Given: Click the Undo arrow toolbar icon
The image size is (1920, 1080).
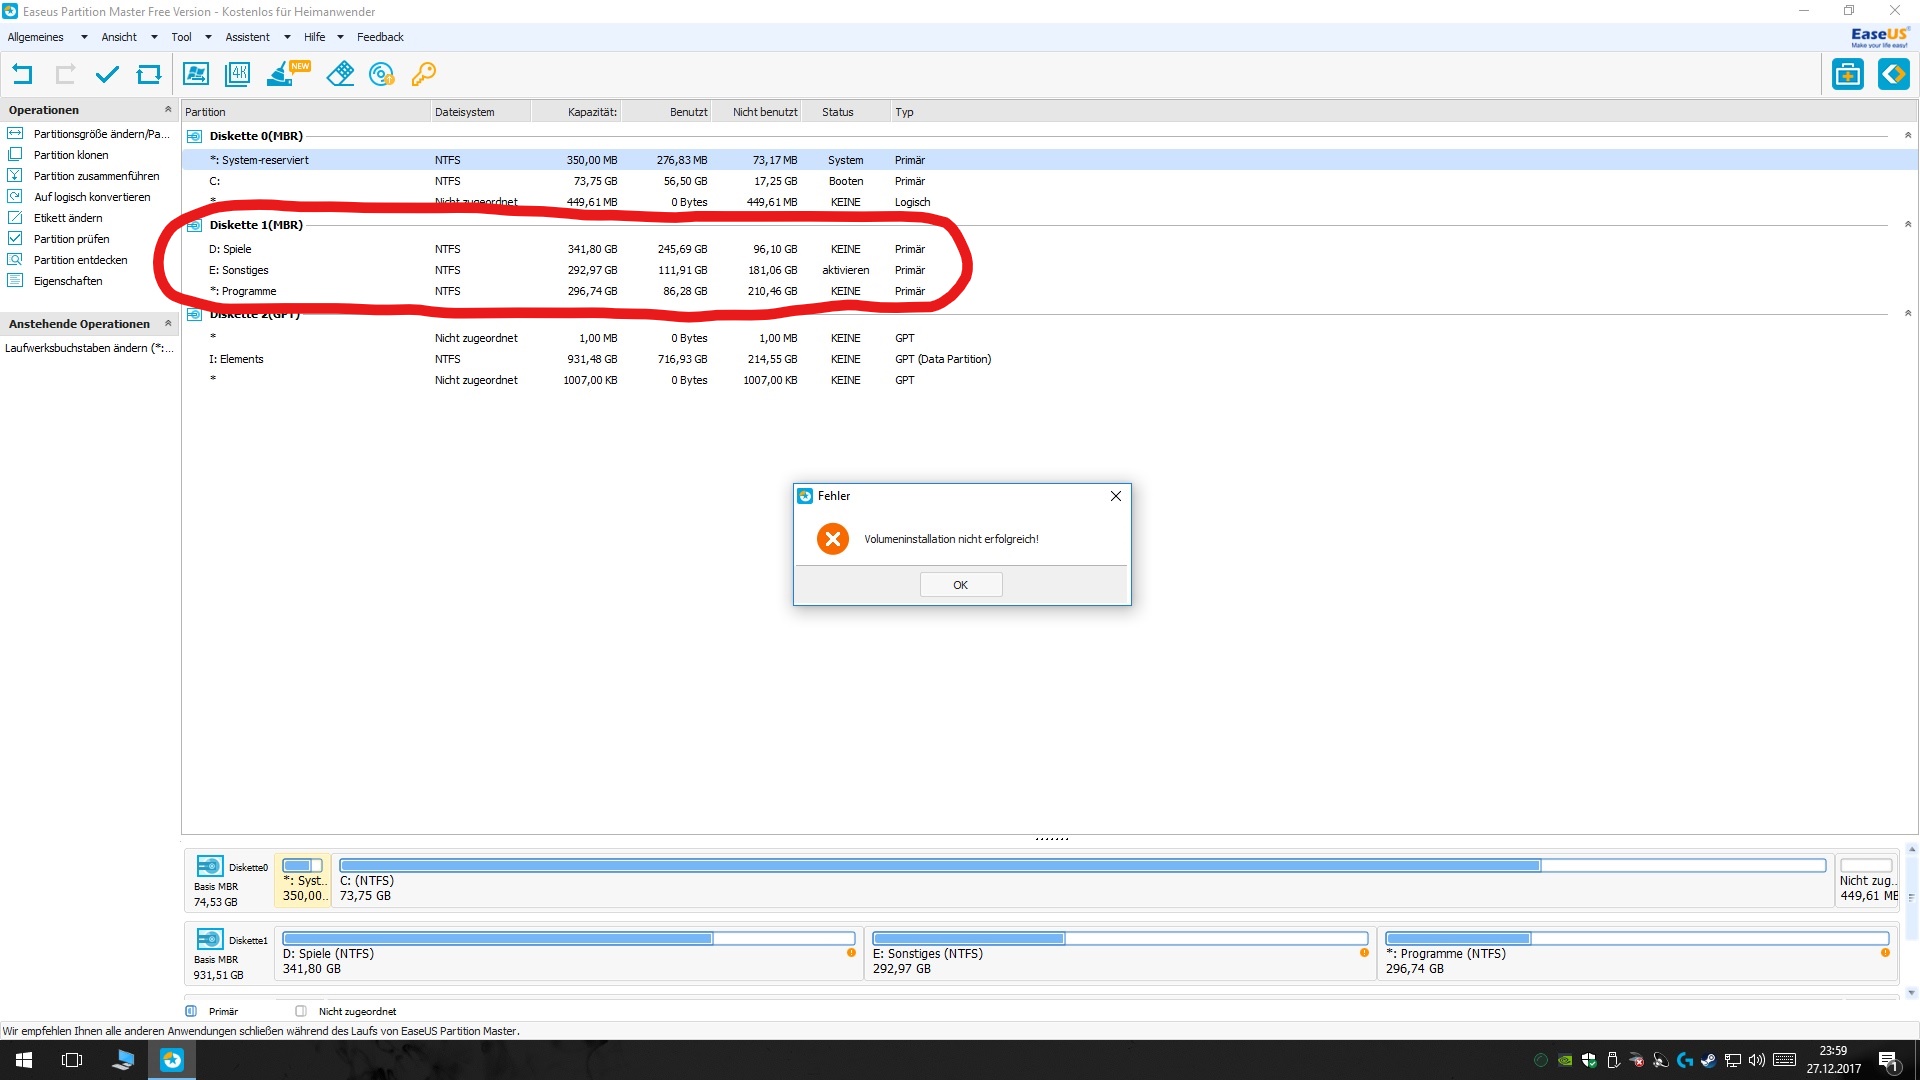Looking at the screenshot, I should click(22, 74).
